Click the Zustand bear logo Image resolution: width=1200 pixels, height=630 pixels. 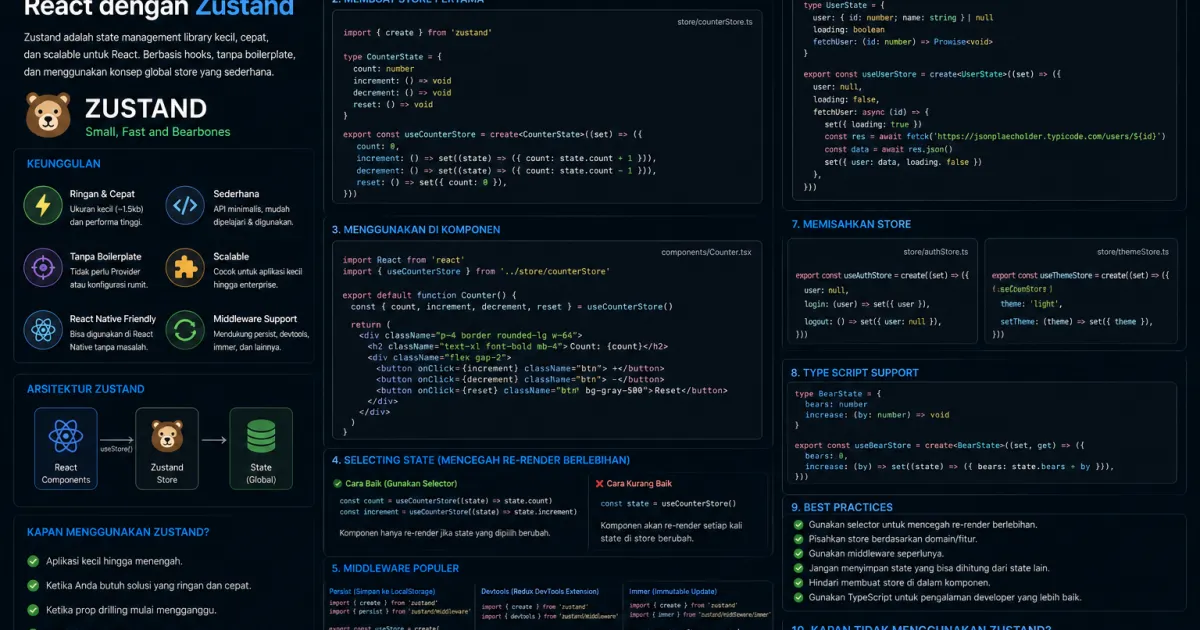(48, 115)
